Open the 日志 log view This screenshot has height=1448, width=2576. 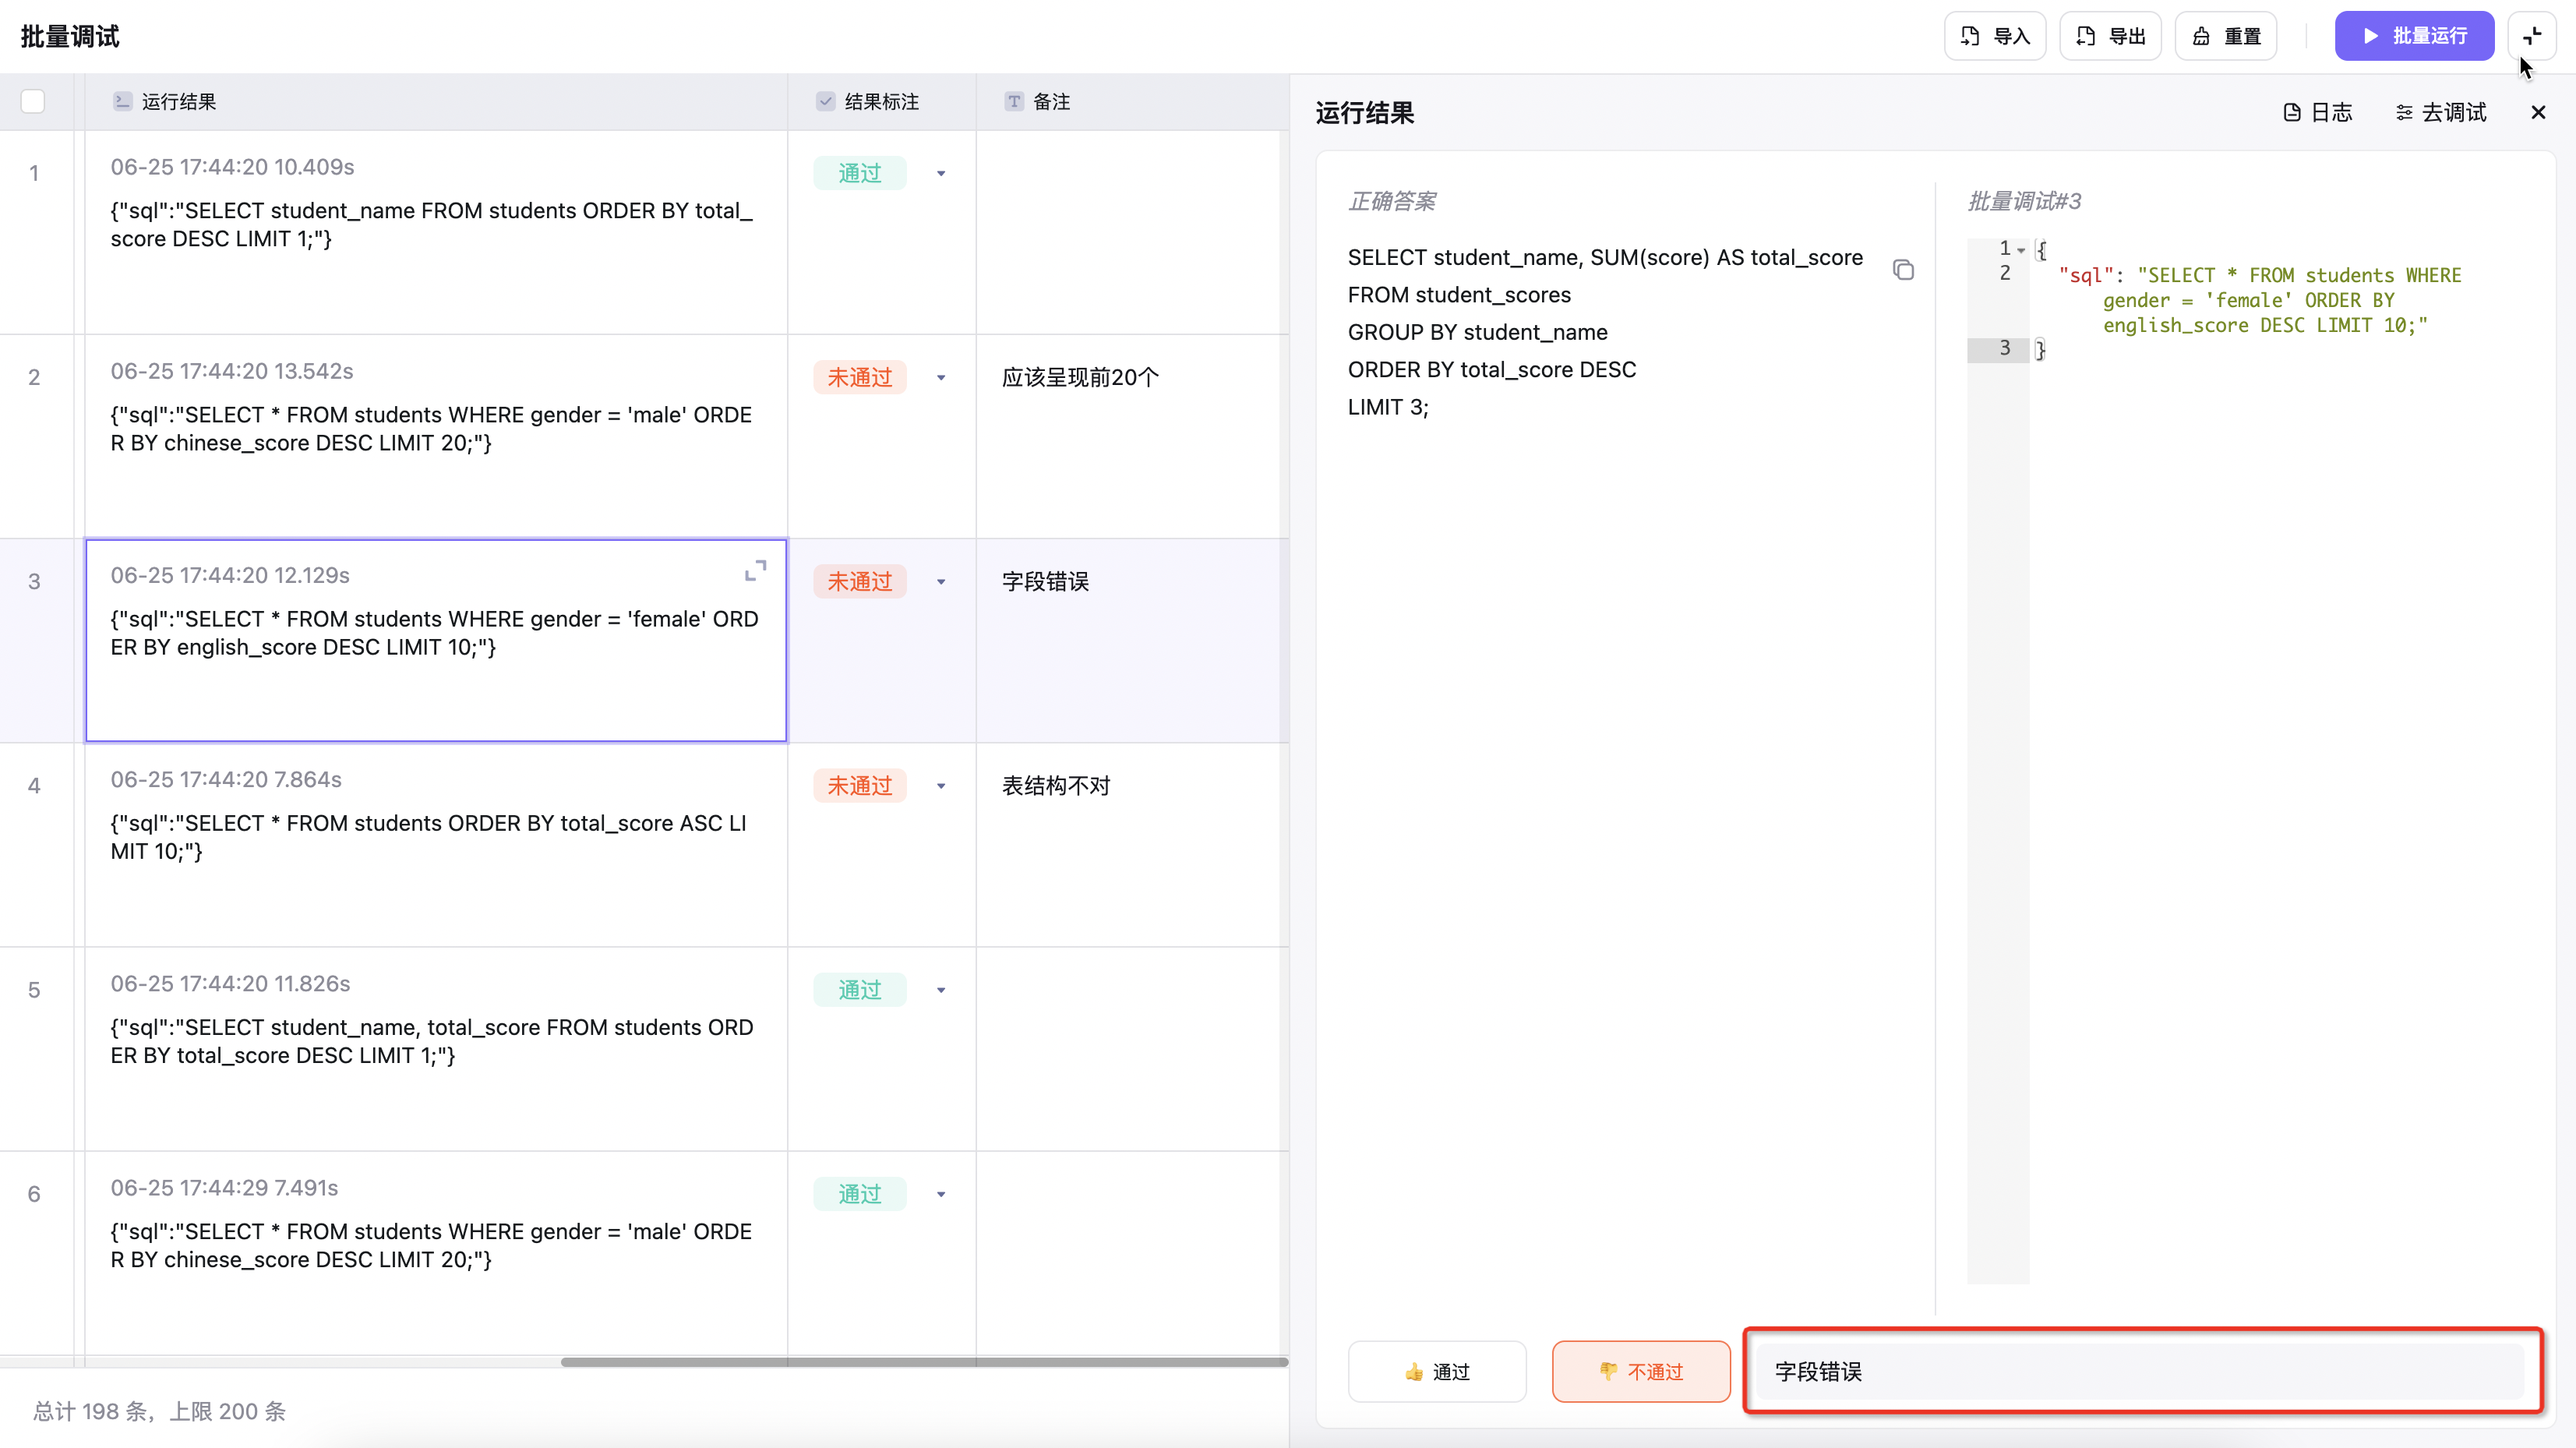2318,112
